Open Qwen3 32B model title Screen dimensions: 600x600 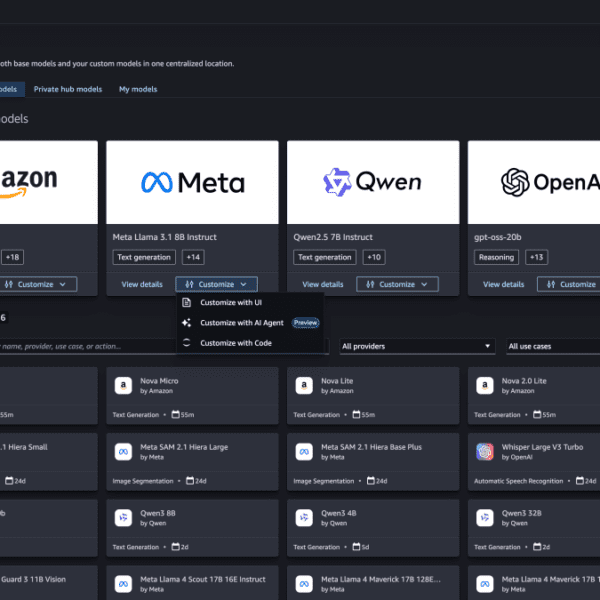click(x=522, y=513)
